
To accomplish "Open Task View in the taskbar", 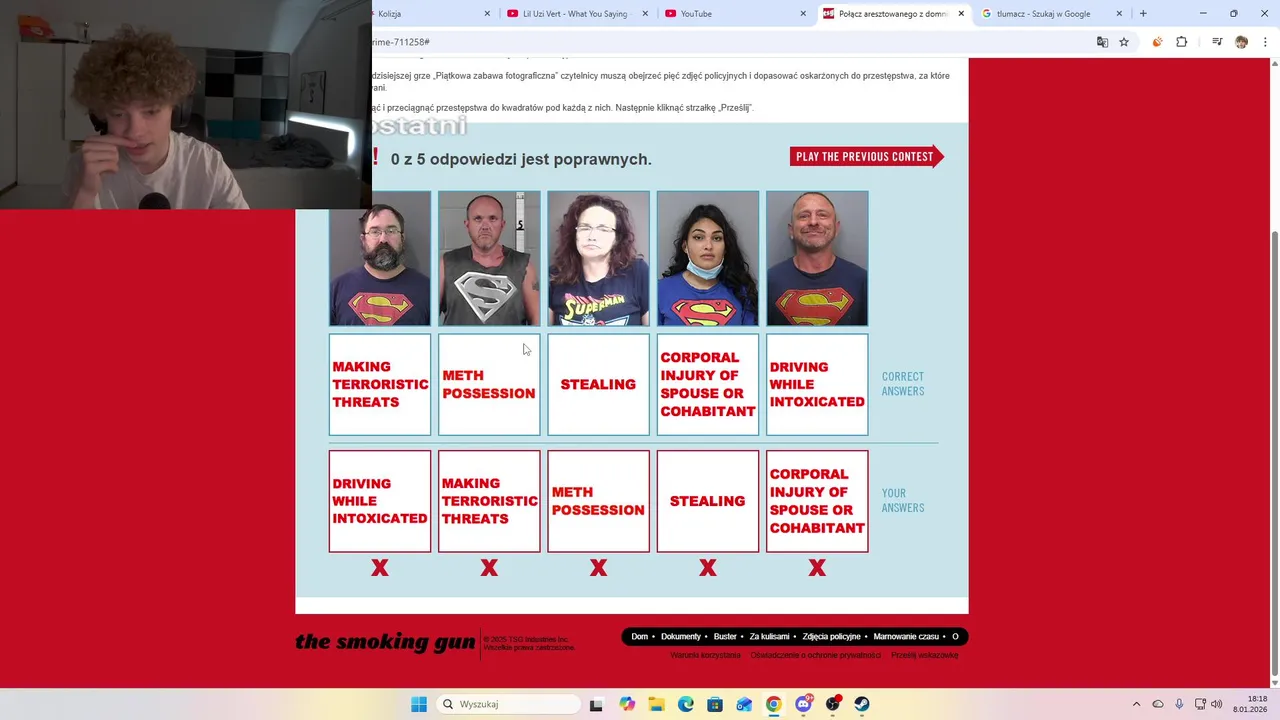I will click(x=596, y=704).
